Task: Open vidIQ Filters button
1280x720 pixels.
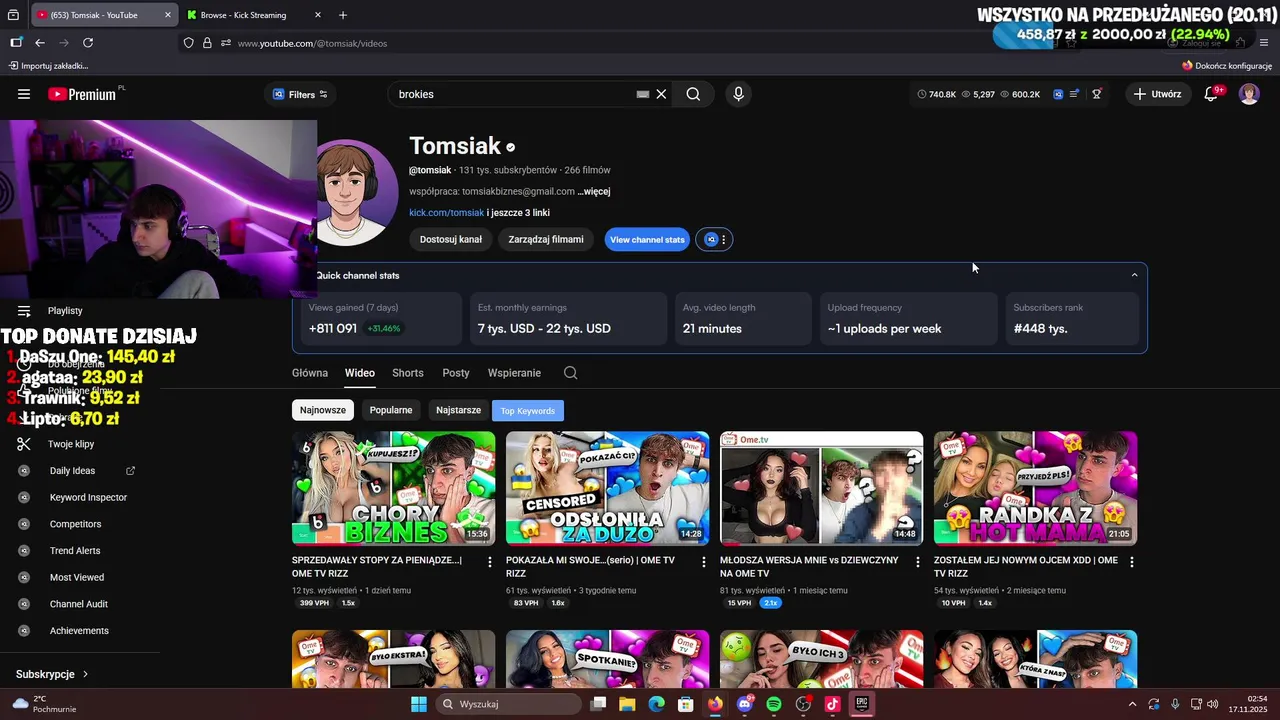Action: [300, 94]
